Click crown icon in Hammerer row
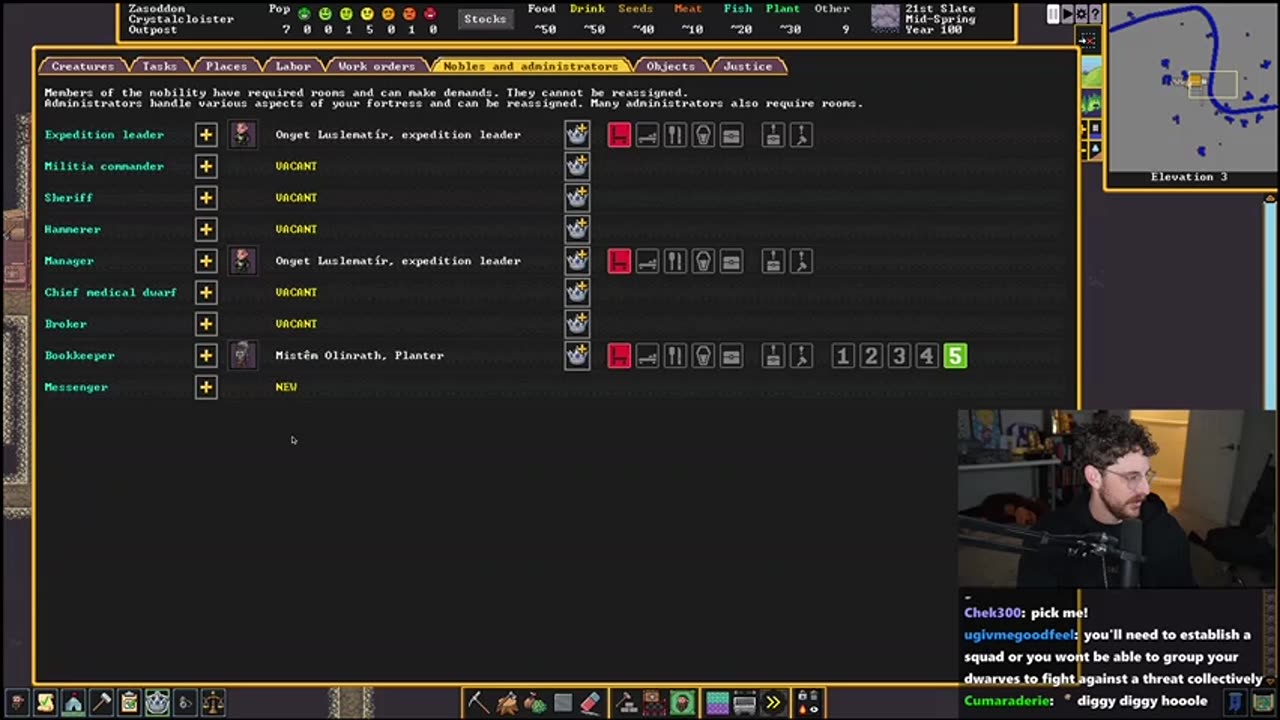Image resolution: width=1280 pixels, height=720 pixels. click(577, 229)
